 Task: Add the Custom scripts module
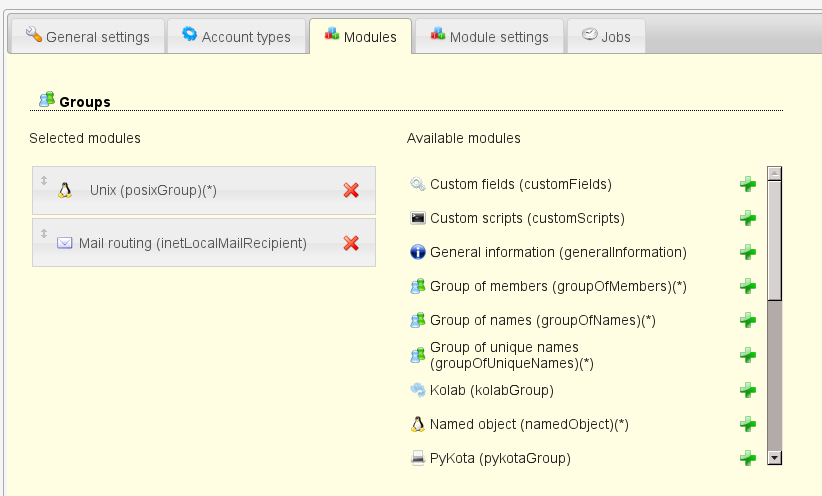coord(747,218)
